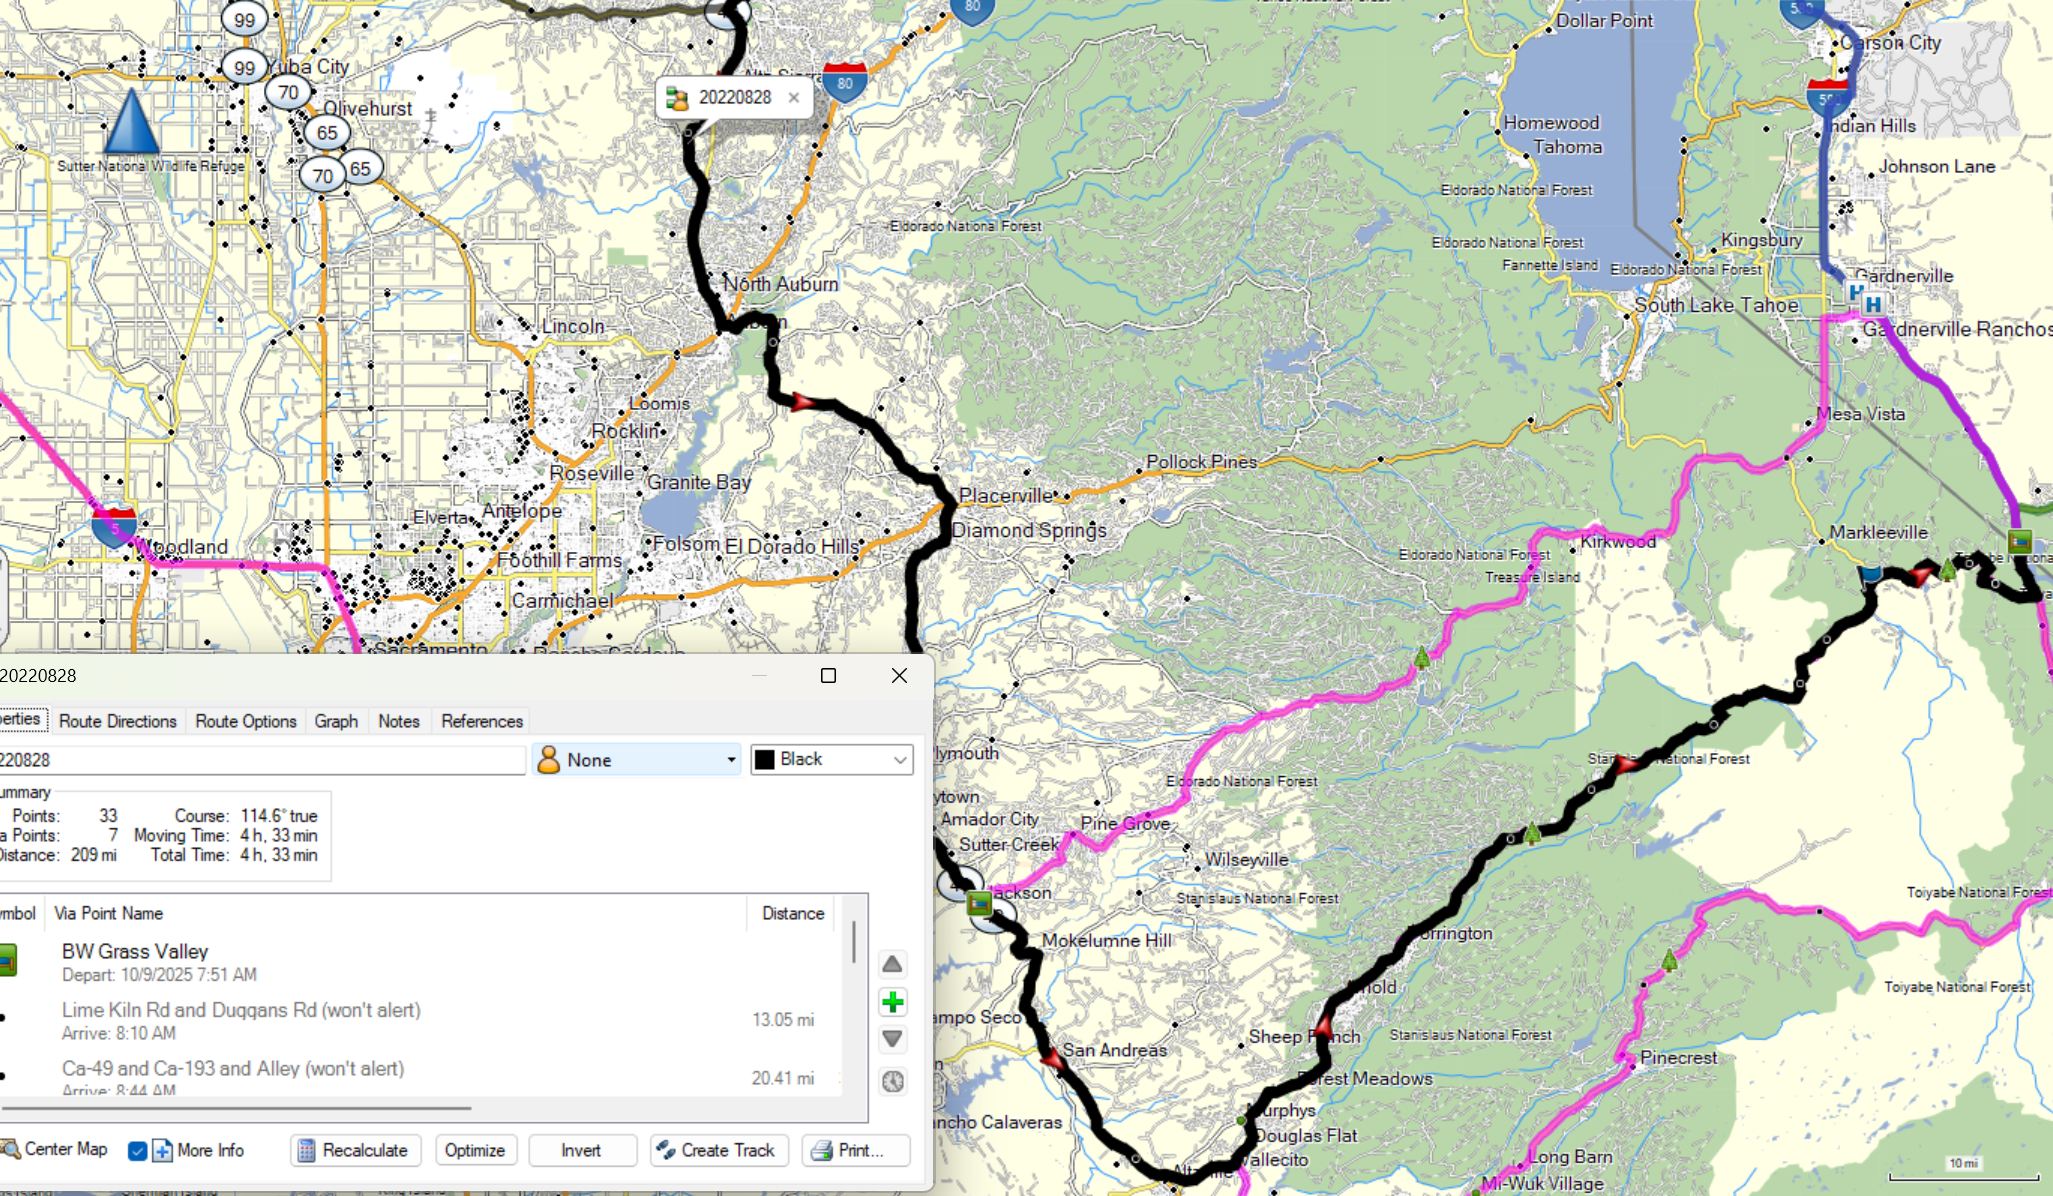Uncheck the More Info checkbox
Screen dimensions: 2053x1196
(138, 1151)
